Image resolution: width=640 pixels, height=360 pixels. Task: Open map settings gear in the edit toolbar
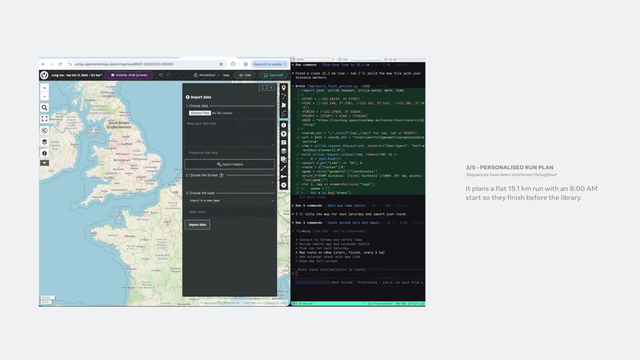(284, 185)
